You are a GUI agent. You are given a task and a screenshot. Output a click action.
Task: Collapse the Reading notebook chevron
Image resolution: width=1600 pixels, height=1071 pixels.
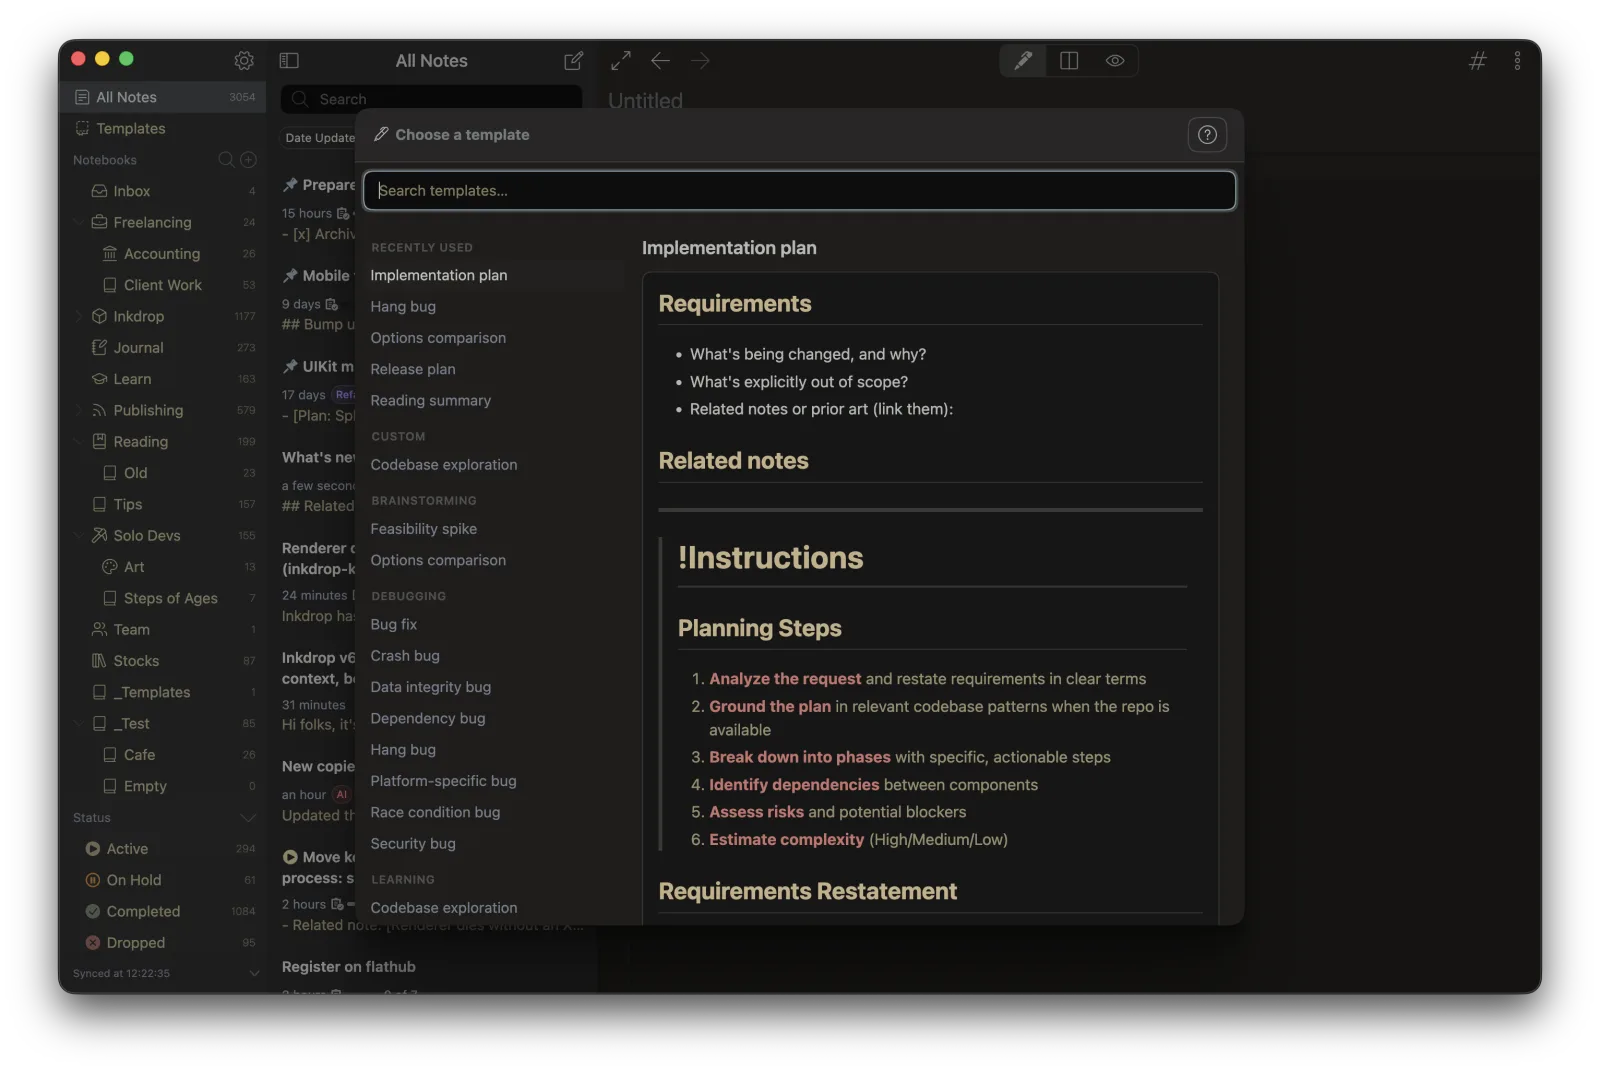point(79,441)
